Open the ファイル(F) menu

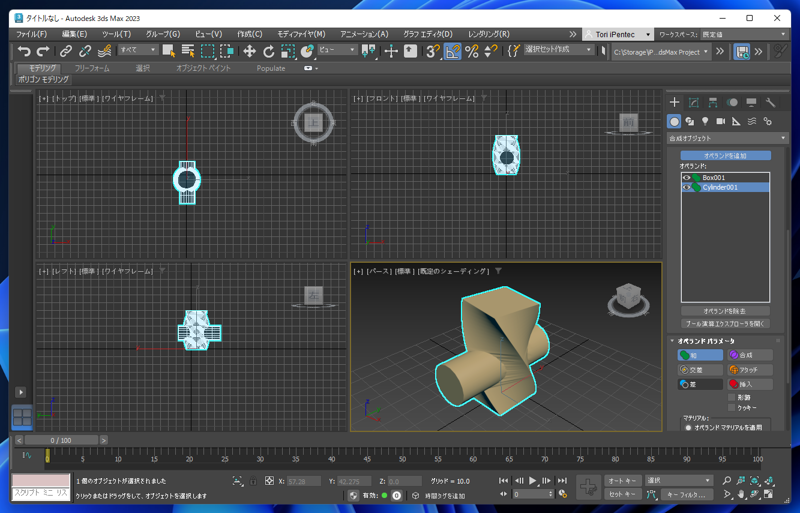click(32, 34)
